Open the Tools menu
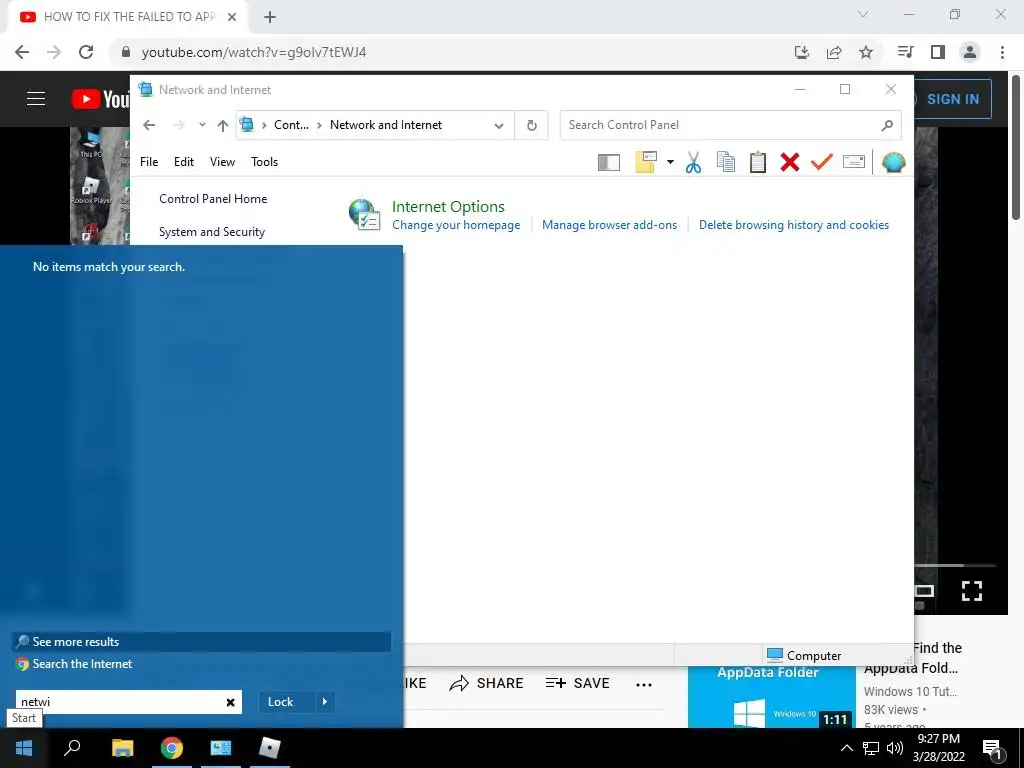Viewport: 1024px width, 768px height. click(264, 162)
